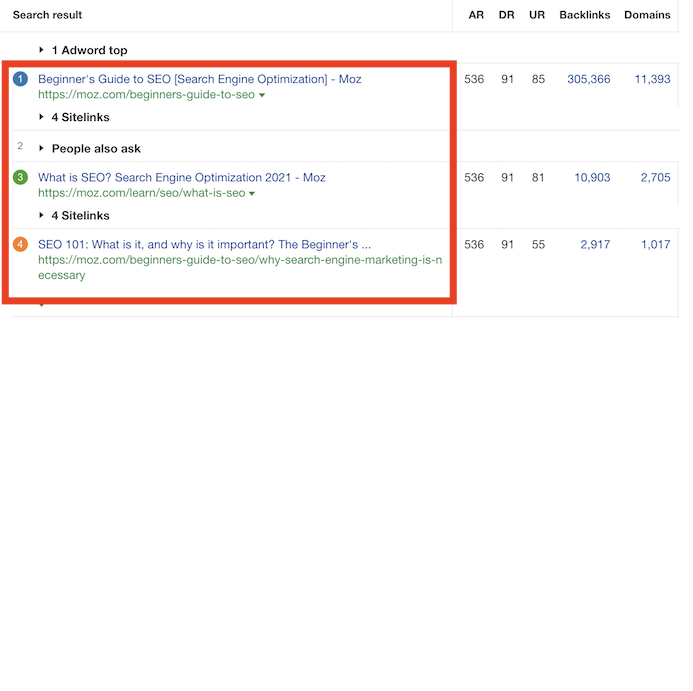Select position number 2 beside People also ask

pyautogui.click(x=20, y=146)
